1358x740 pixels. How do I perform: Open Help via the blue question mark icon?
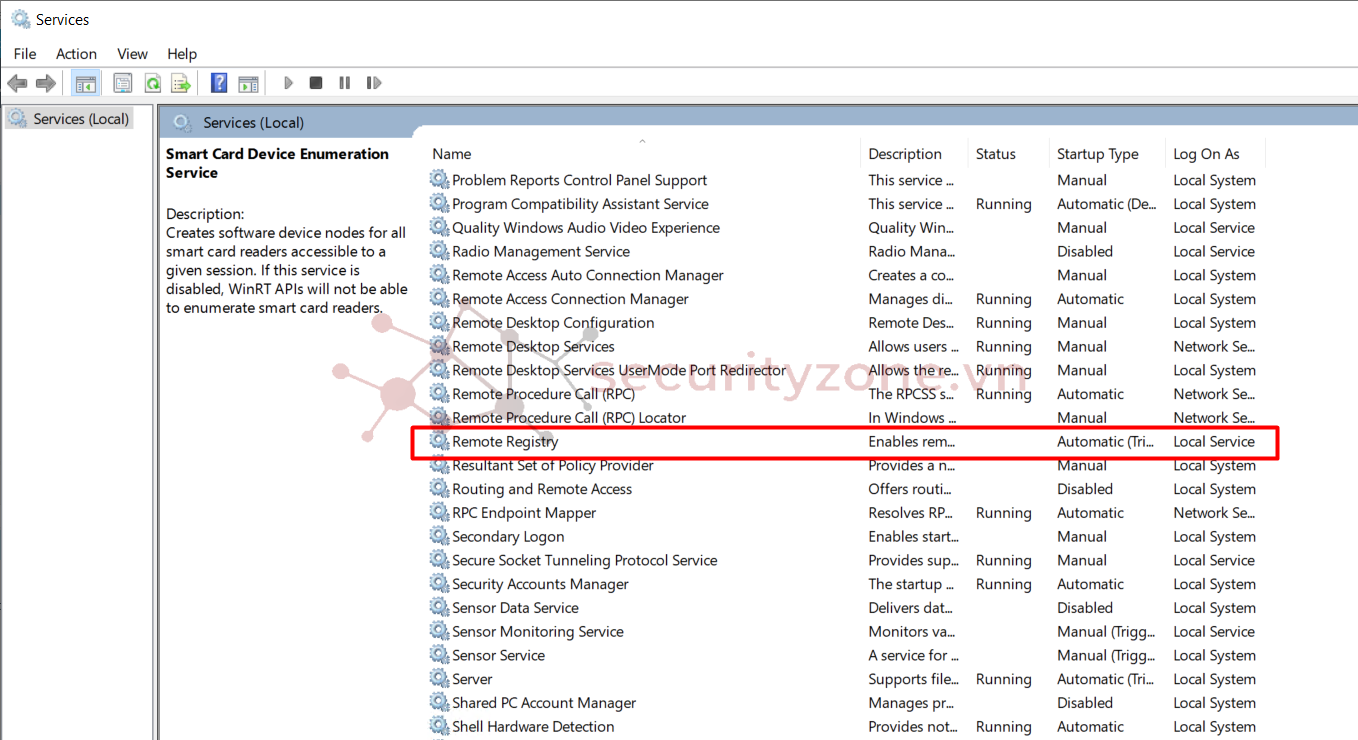coord(219,83)
